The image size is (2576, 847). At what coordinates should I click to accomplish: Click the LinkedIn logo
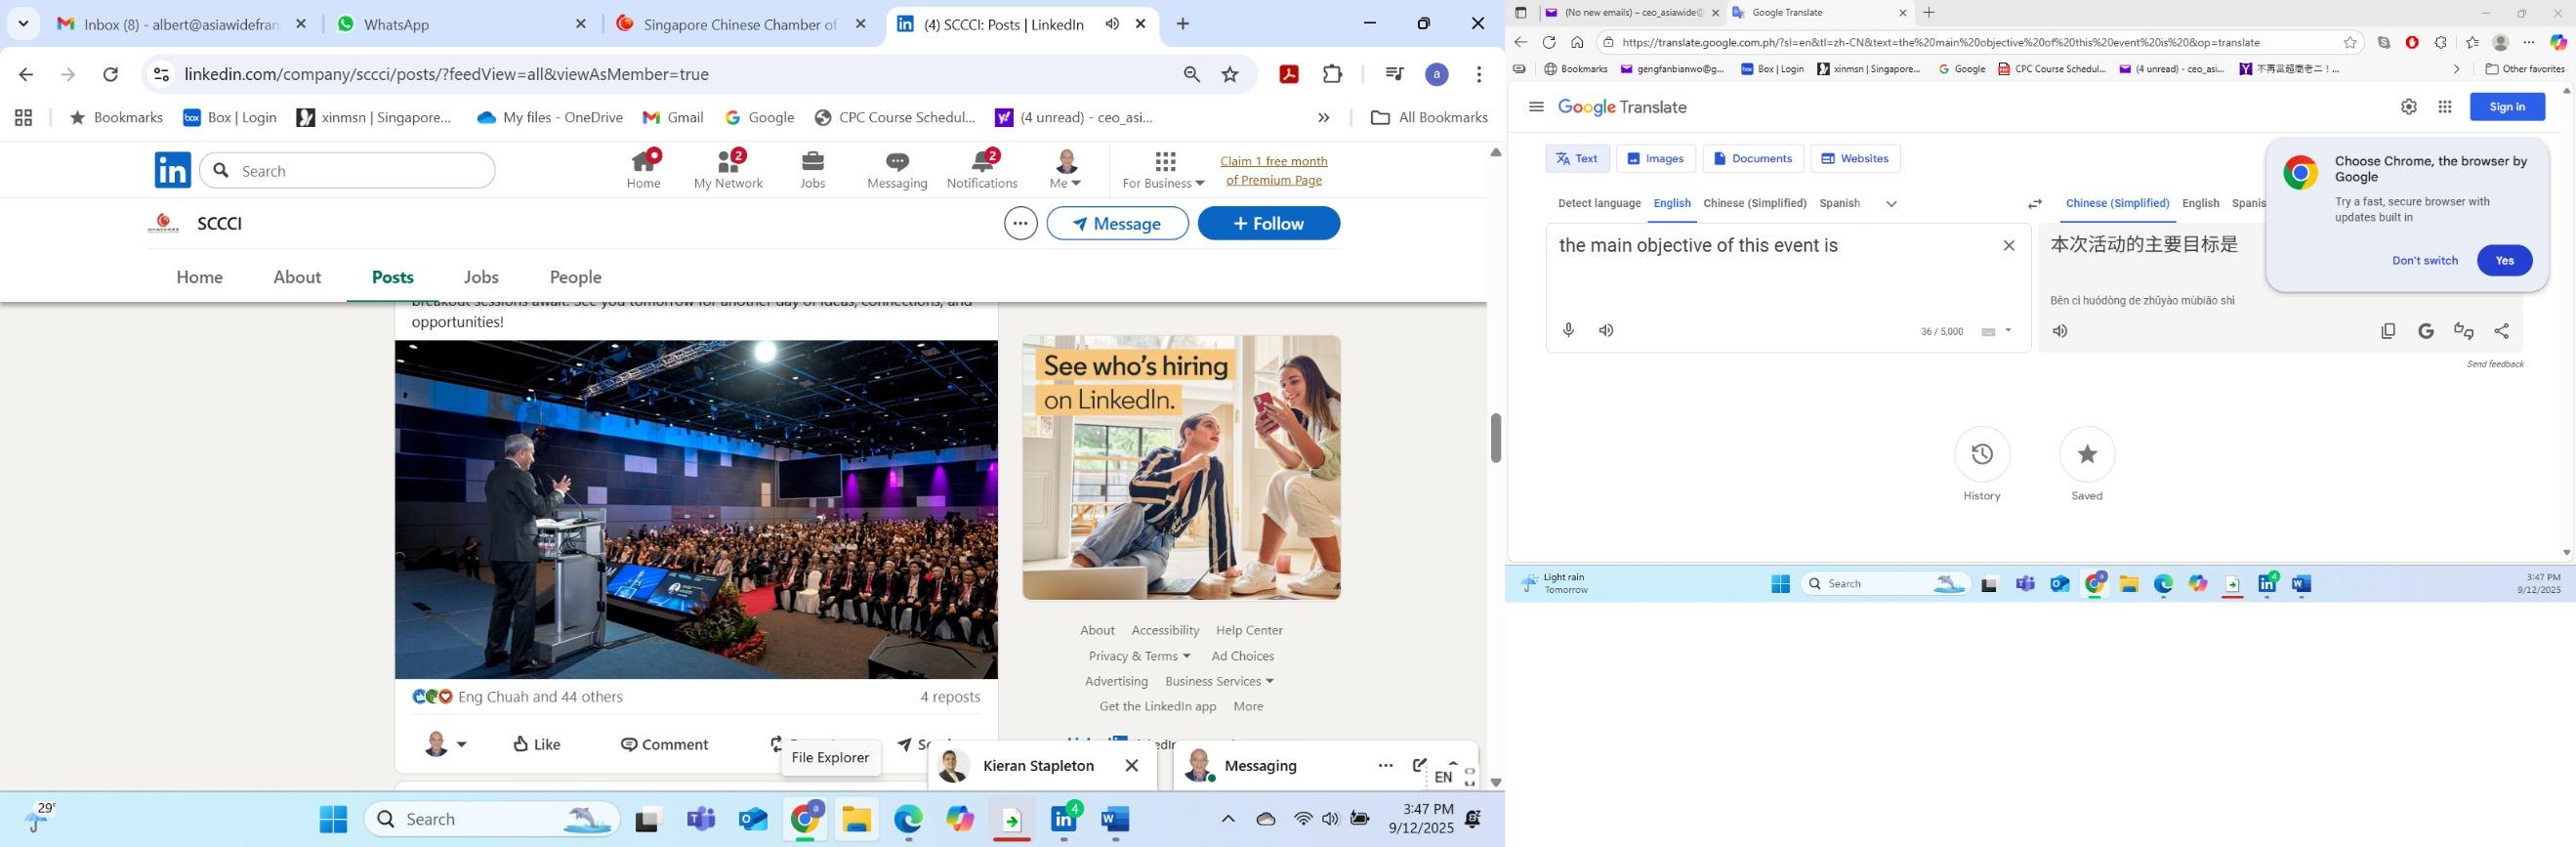173,170
